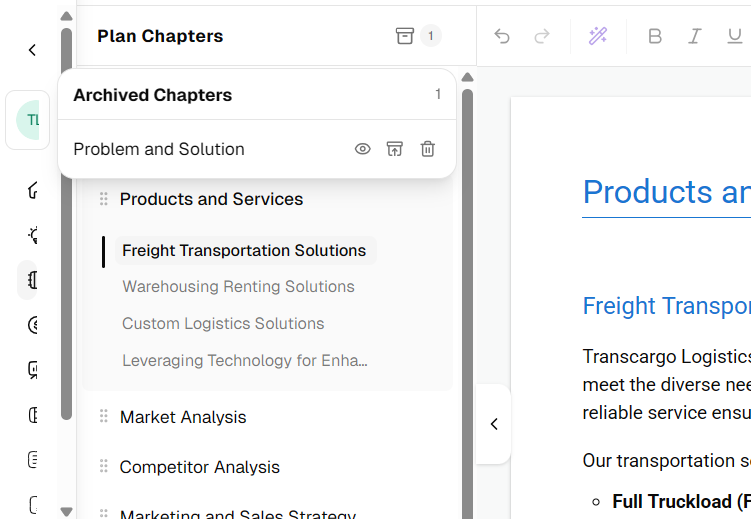Viewport: 751px width, 519px height.
Task: Click the archived count badge showing 1
Action: pos(431,36)
